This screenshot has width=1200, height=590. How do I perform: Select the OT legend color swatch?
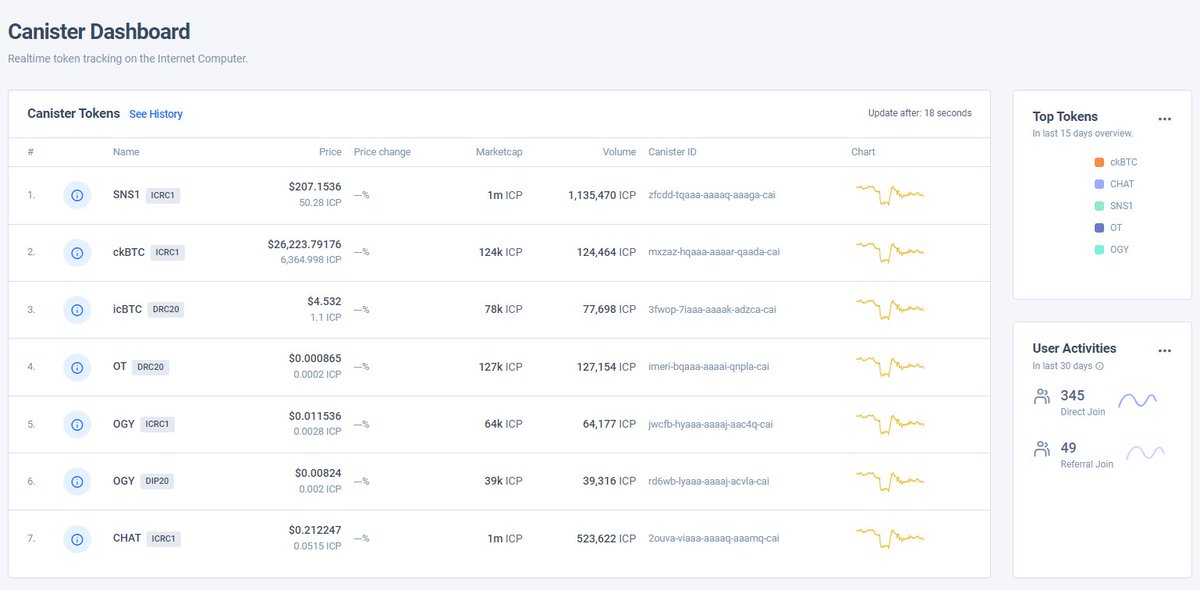click(x=1099, y=228)
